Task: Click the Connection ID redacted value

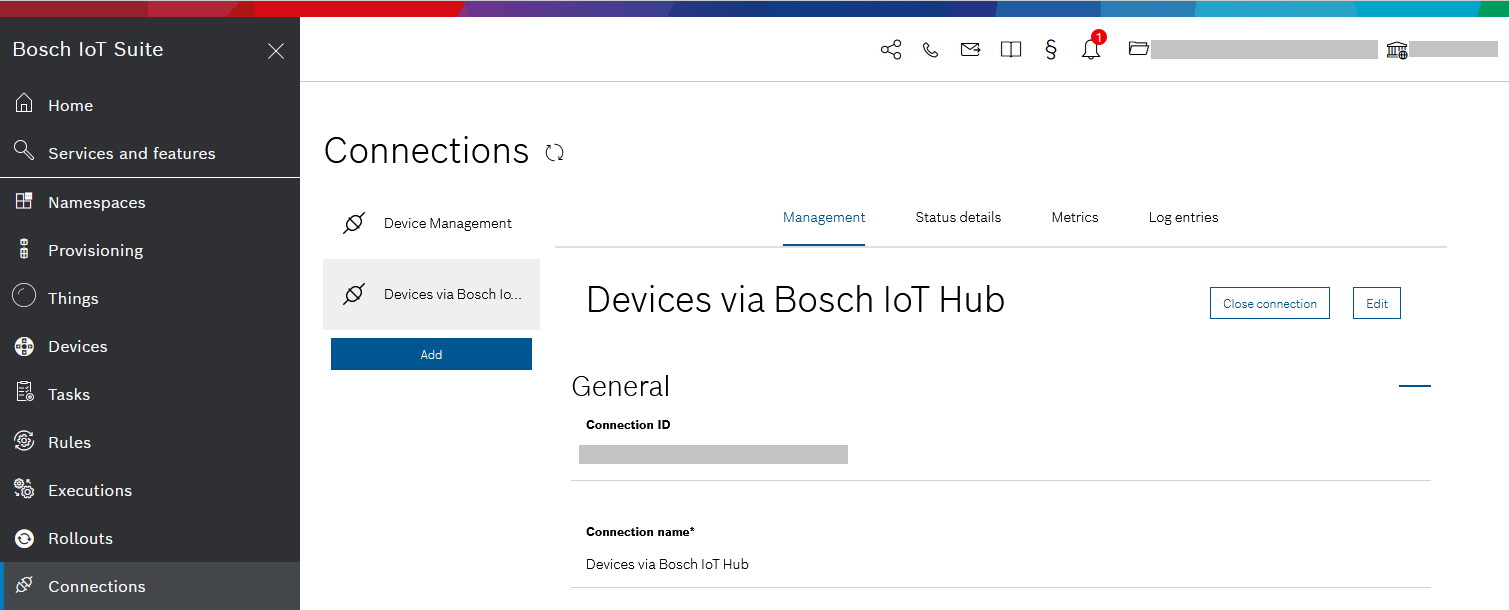Action: [713, 455]
